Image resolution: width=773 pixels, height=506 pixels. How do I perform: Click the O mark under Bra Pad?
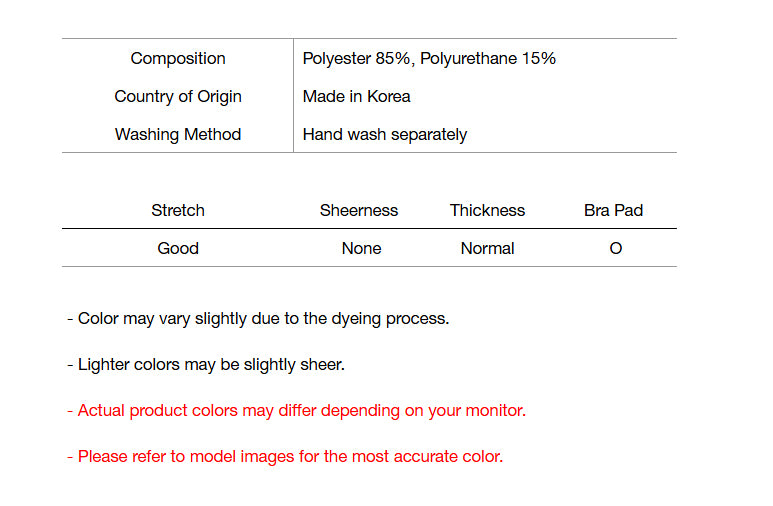coord(615,248)
